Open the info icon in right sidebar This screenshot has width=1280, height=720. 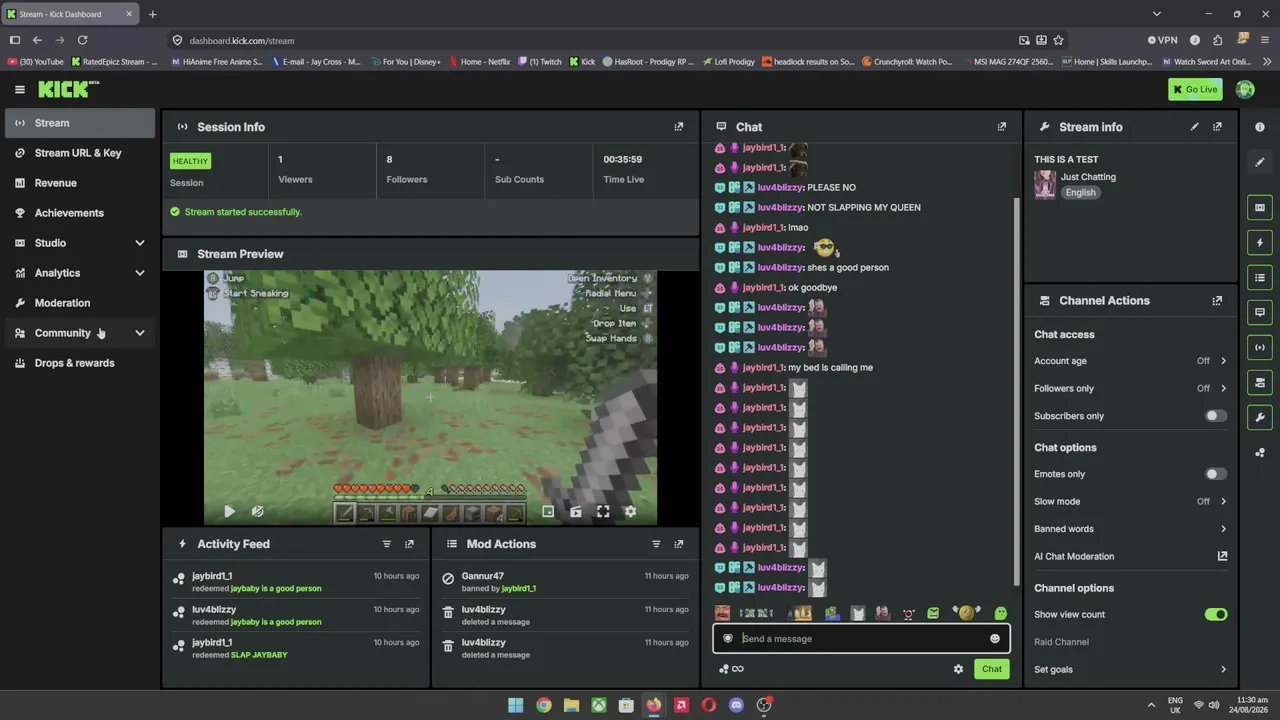(x=1260, y=127)
